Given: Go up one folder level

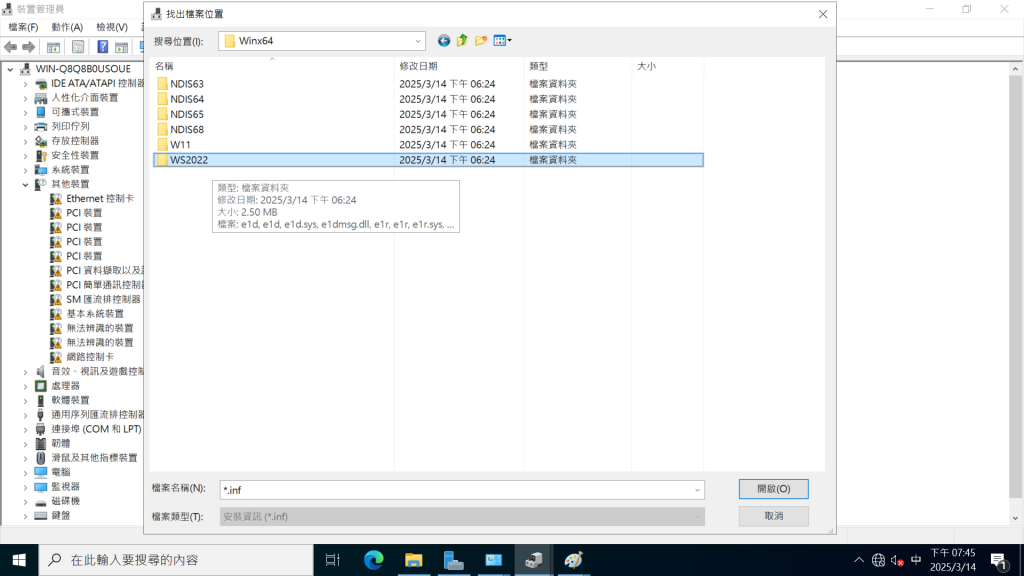Looking at the screenshot, I should [x=462, y=41].
